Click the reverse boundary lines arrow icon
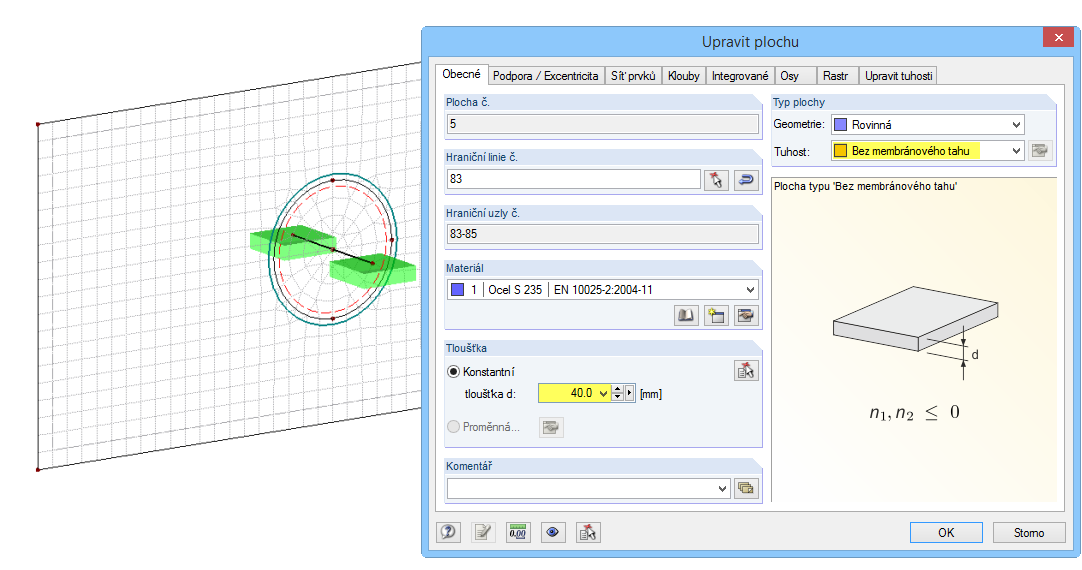 746,180
